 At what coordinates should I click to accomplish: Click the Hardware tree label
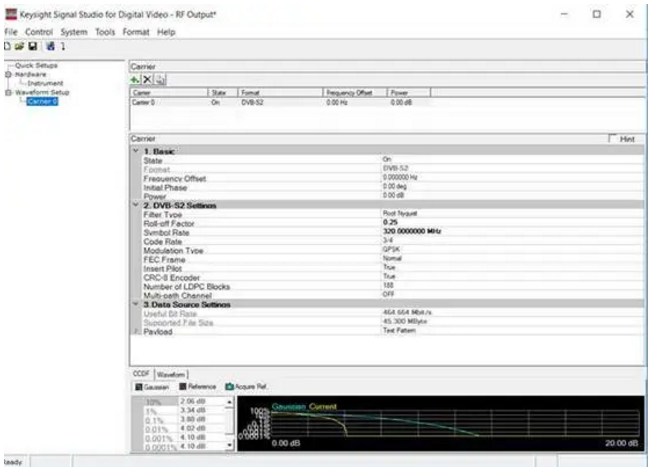[31, 75]
